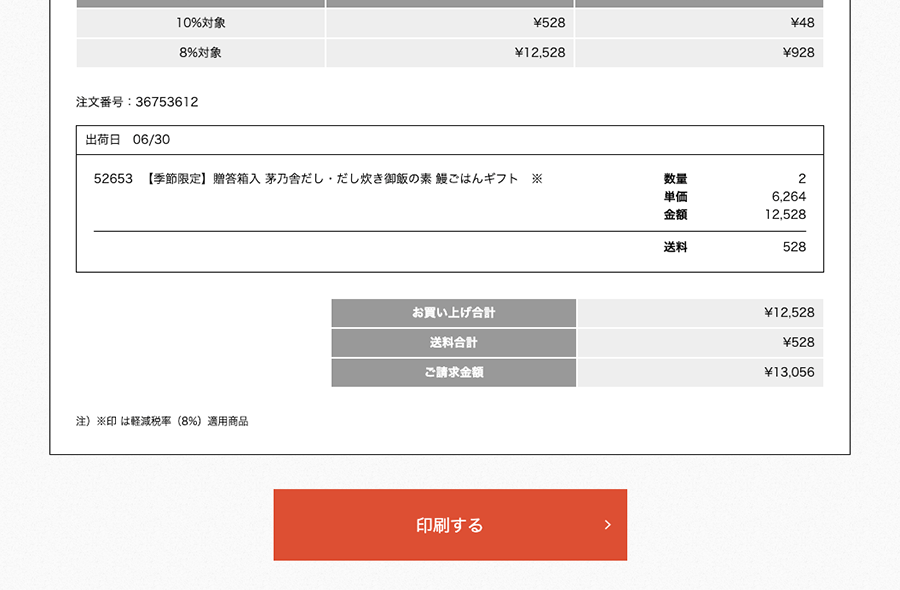Click the 軽減税率 footnote text

click(x=162, y=422)
